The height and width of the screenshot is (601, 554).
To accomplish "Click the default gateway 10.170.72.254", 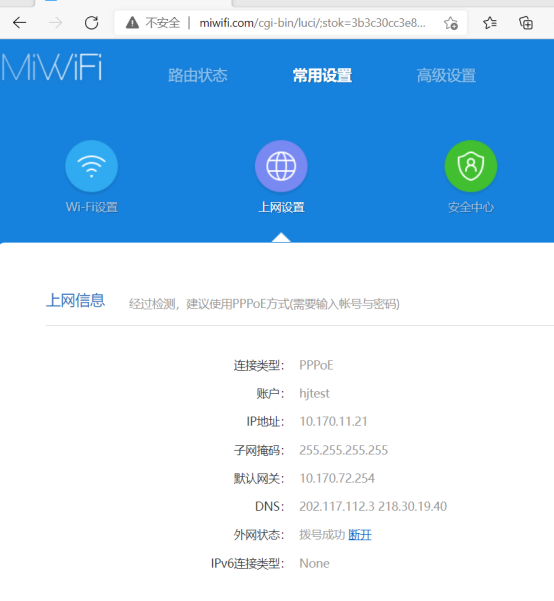I will click(x=337, y=478).
